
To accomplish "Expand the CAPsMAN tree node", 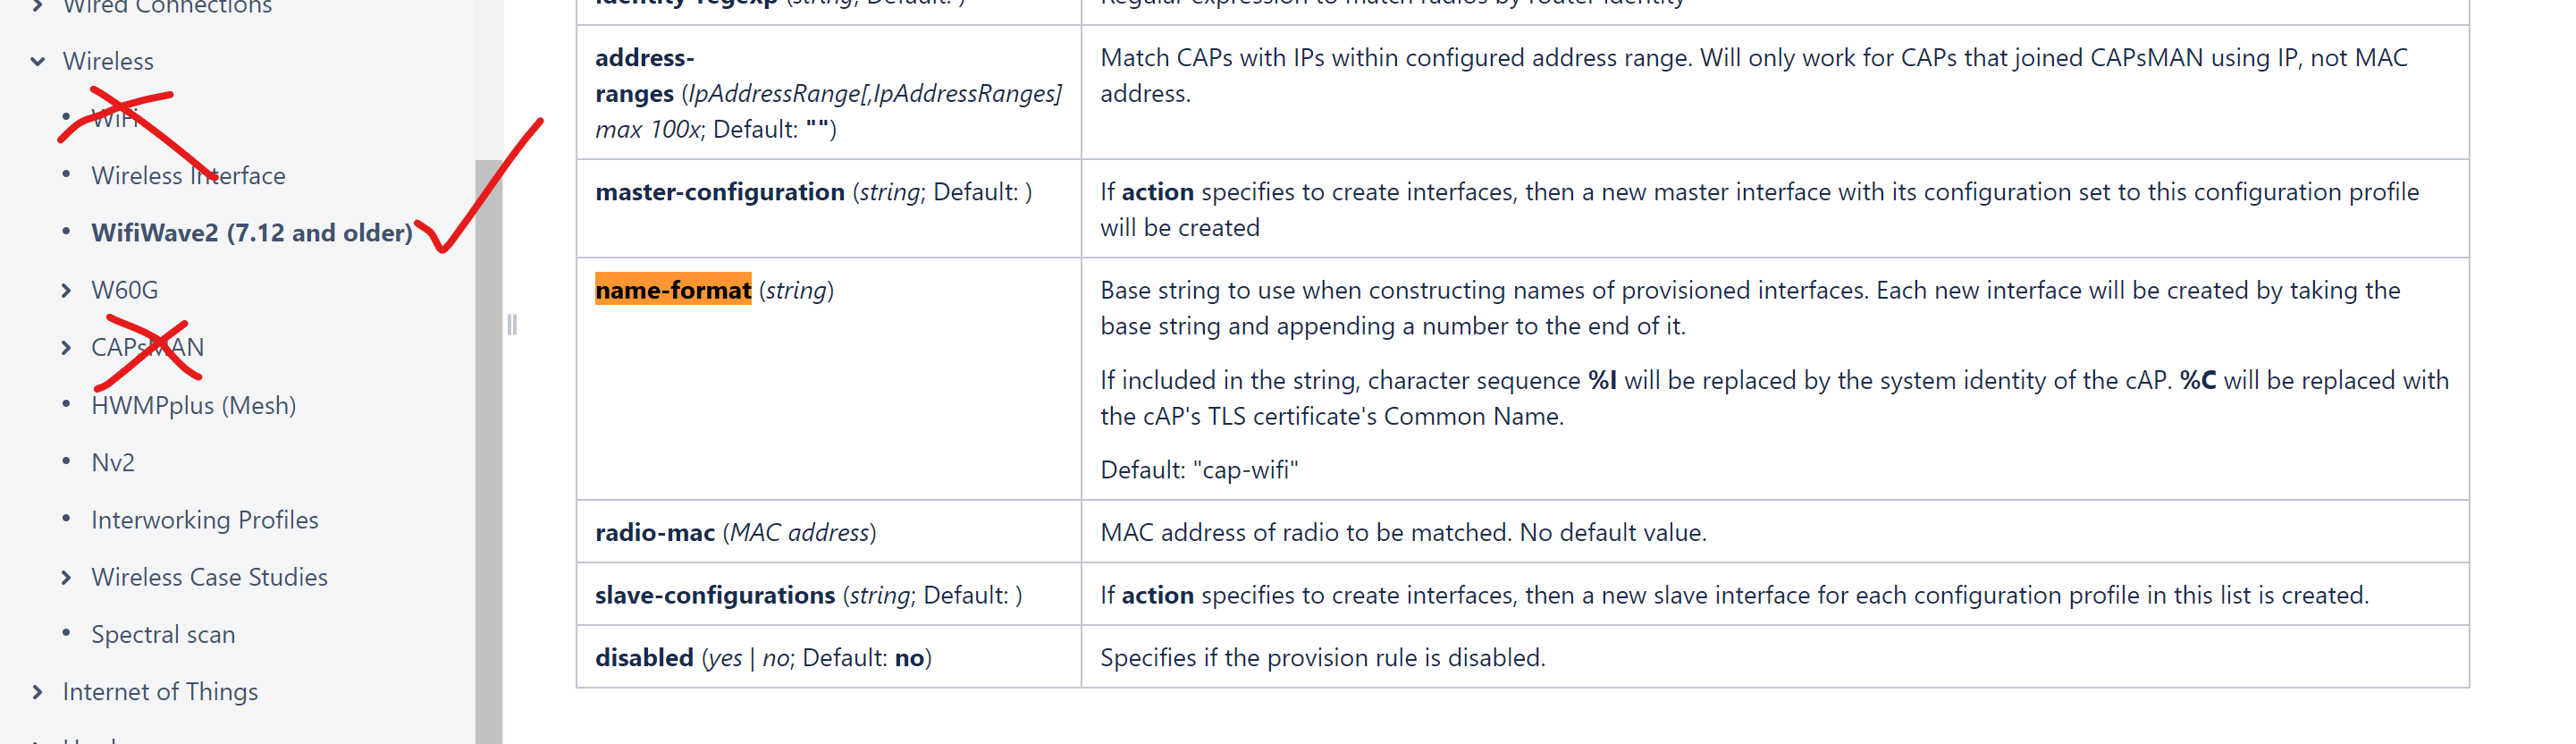I will tap(66, 348).
